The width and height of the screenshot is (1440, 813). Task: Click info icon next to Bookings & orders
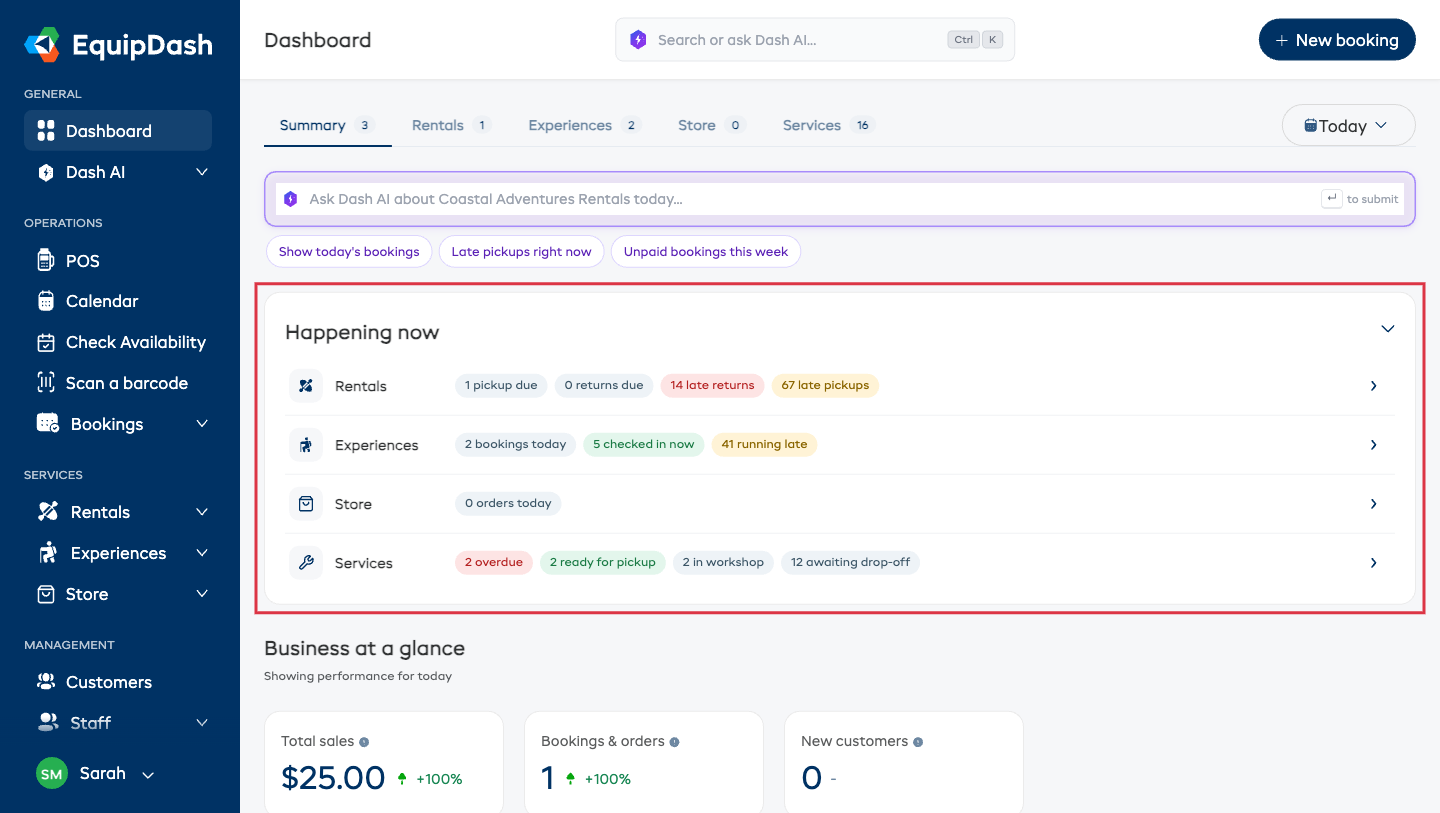[x=674, y=742]
